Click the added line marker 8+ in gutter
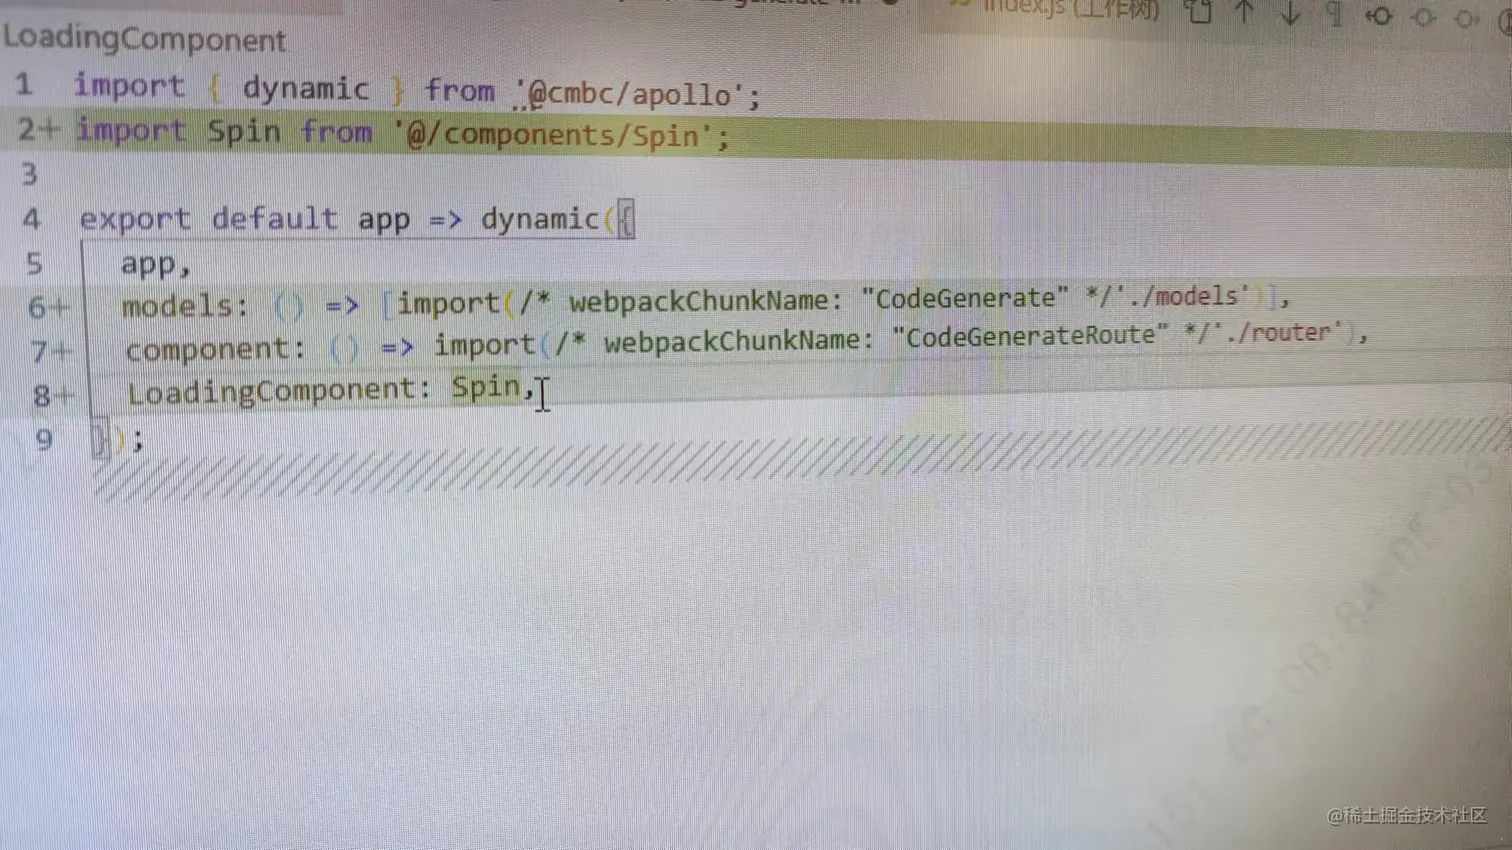Screen dimensions: 1512x850 click(x=54, y=396)
